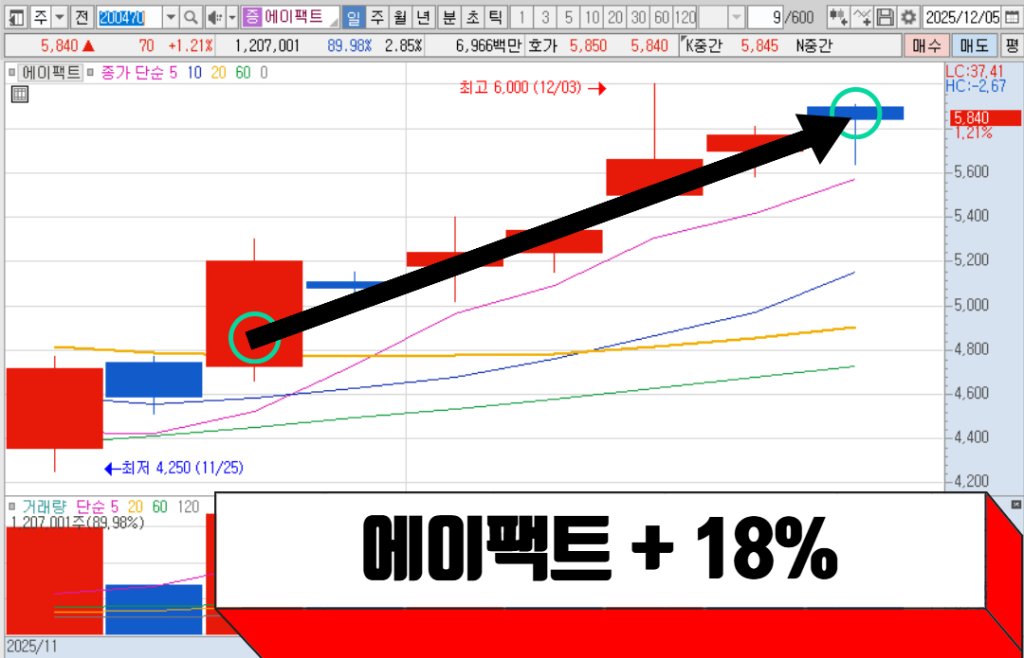Click the grid table icon on chart

pyautogui.click(x=19, y=94)
